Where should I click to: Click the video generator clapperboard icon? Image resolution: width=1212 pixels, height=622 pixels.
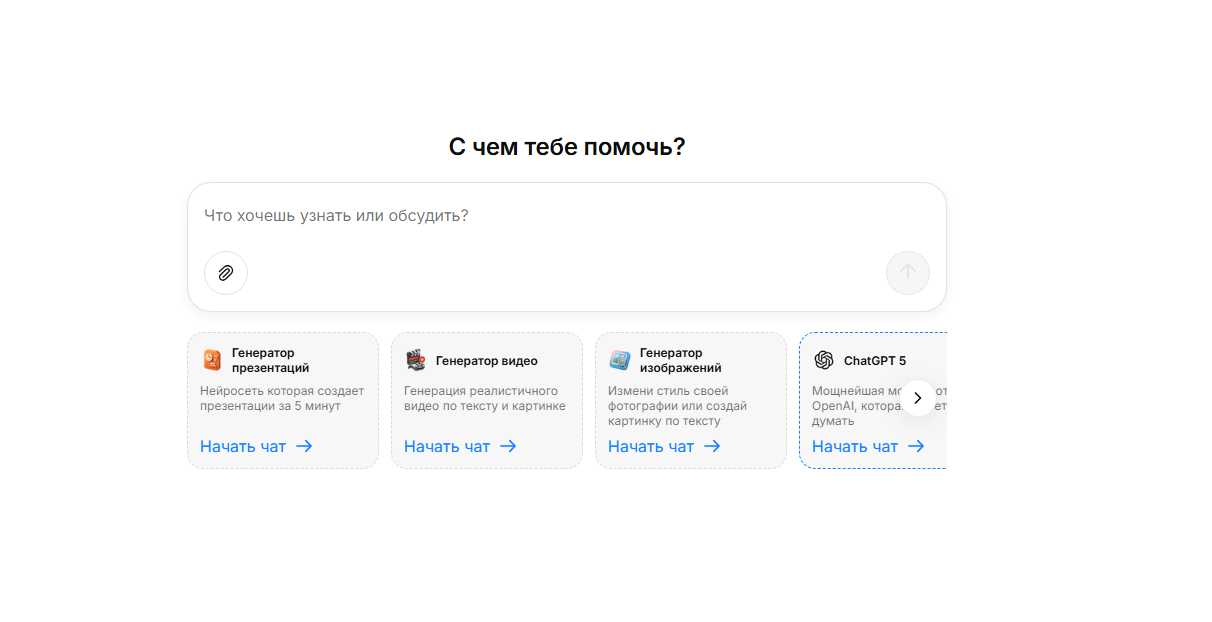tap(415, 360)
